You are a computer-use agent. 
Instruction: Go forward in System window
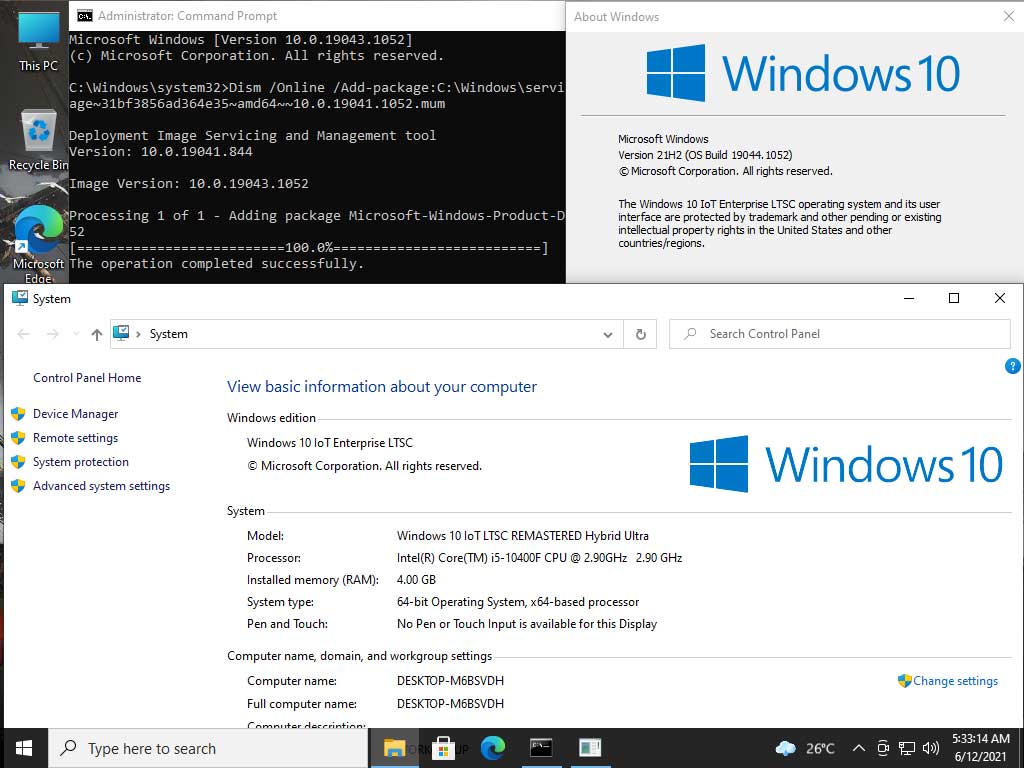tap(52, 334)
